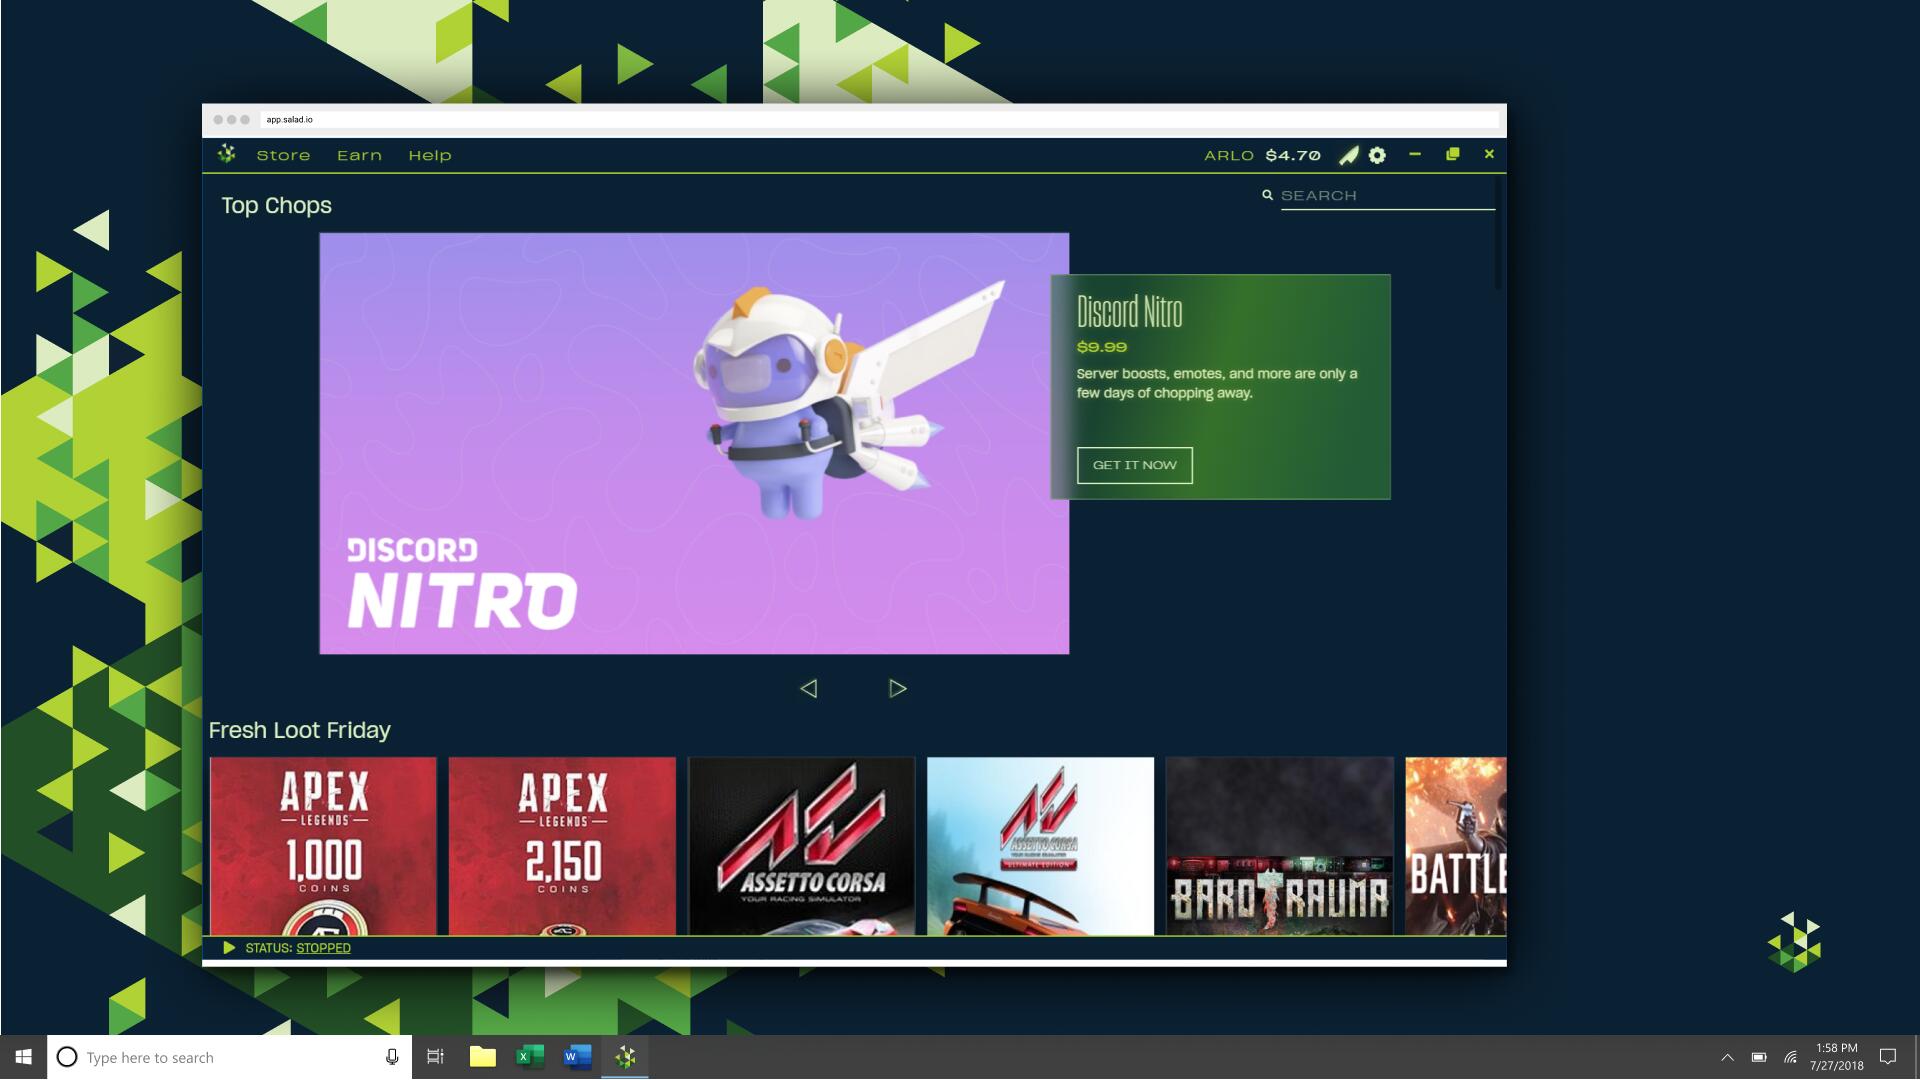The height and width of the screenshot is (1080, 1920).
Task: Open File Explorer from the taskbar
Action: click(483, 1057)
